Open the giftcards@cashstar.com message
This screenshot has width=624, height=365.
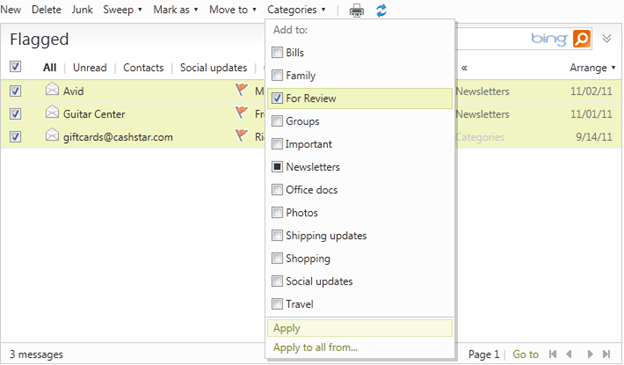click(x=118, y=137)
